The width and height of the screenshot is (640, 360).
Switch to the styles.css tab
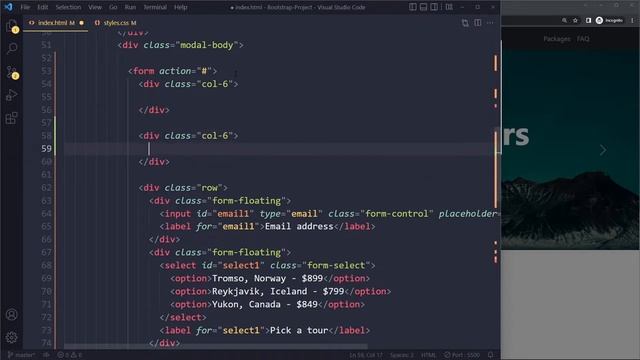coord(116,23)
